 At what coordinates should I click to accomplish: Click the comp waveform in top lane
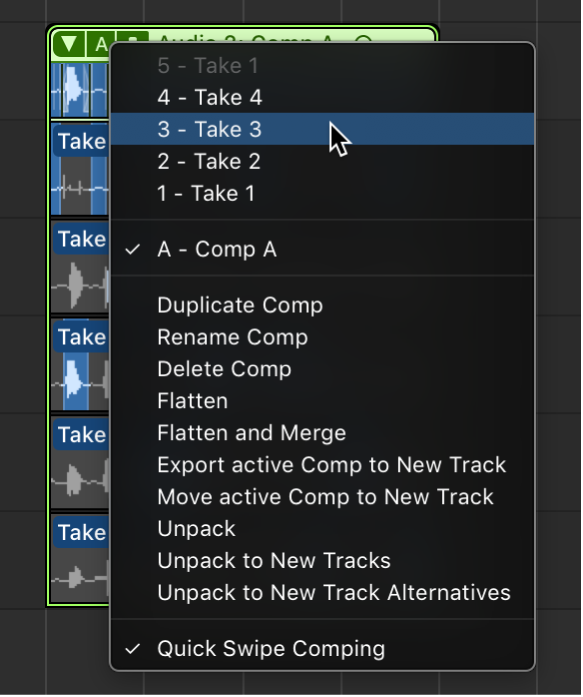click(80, 90)
